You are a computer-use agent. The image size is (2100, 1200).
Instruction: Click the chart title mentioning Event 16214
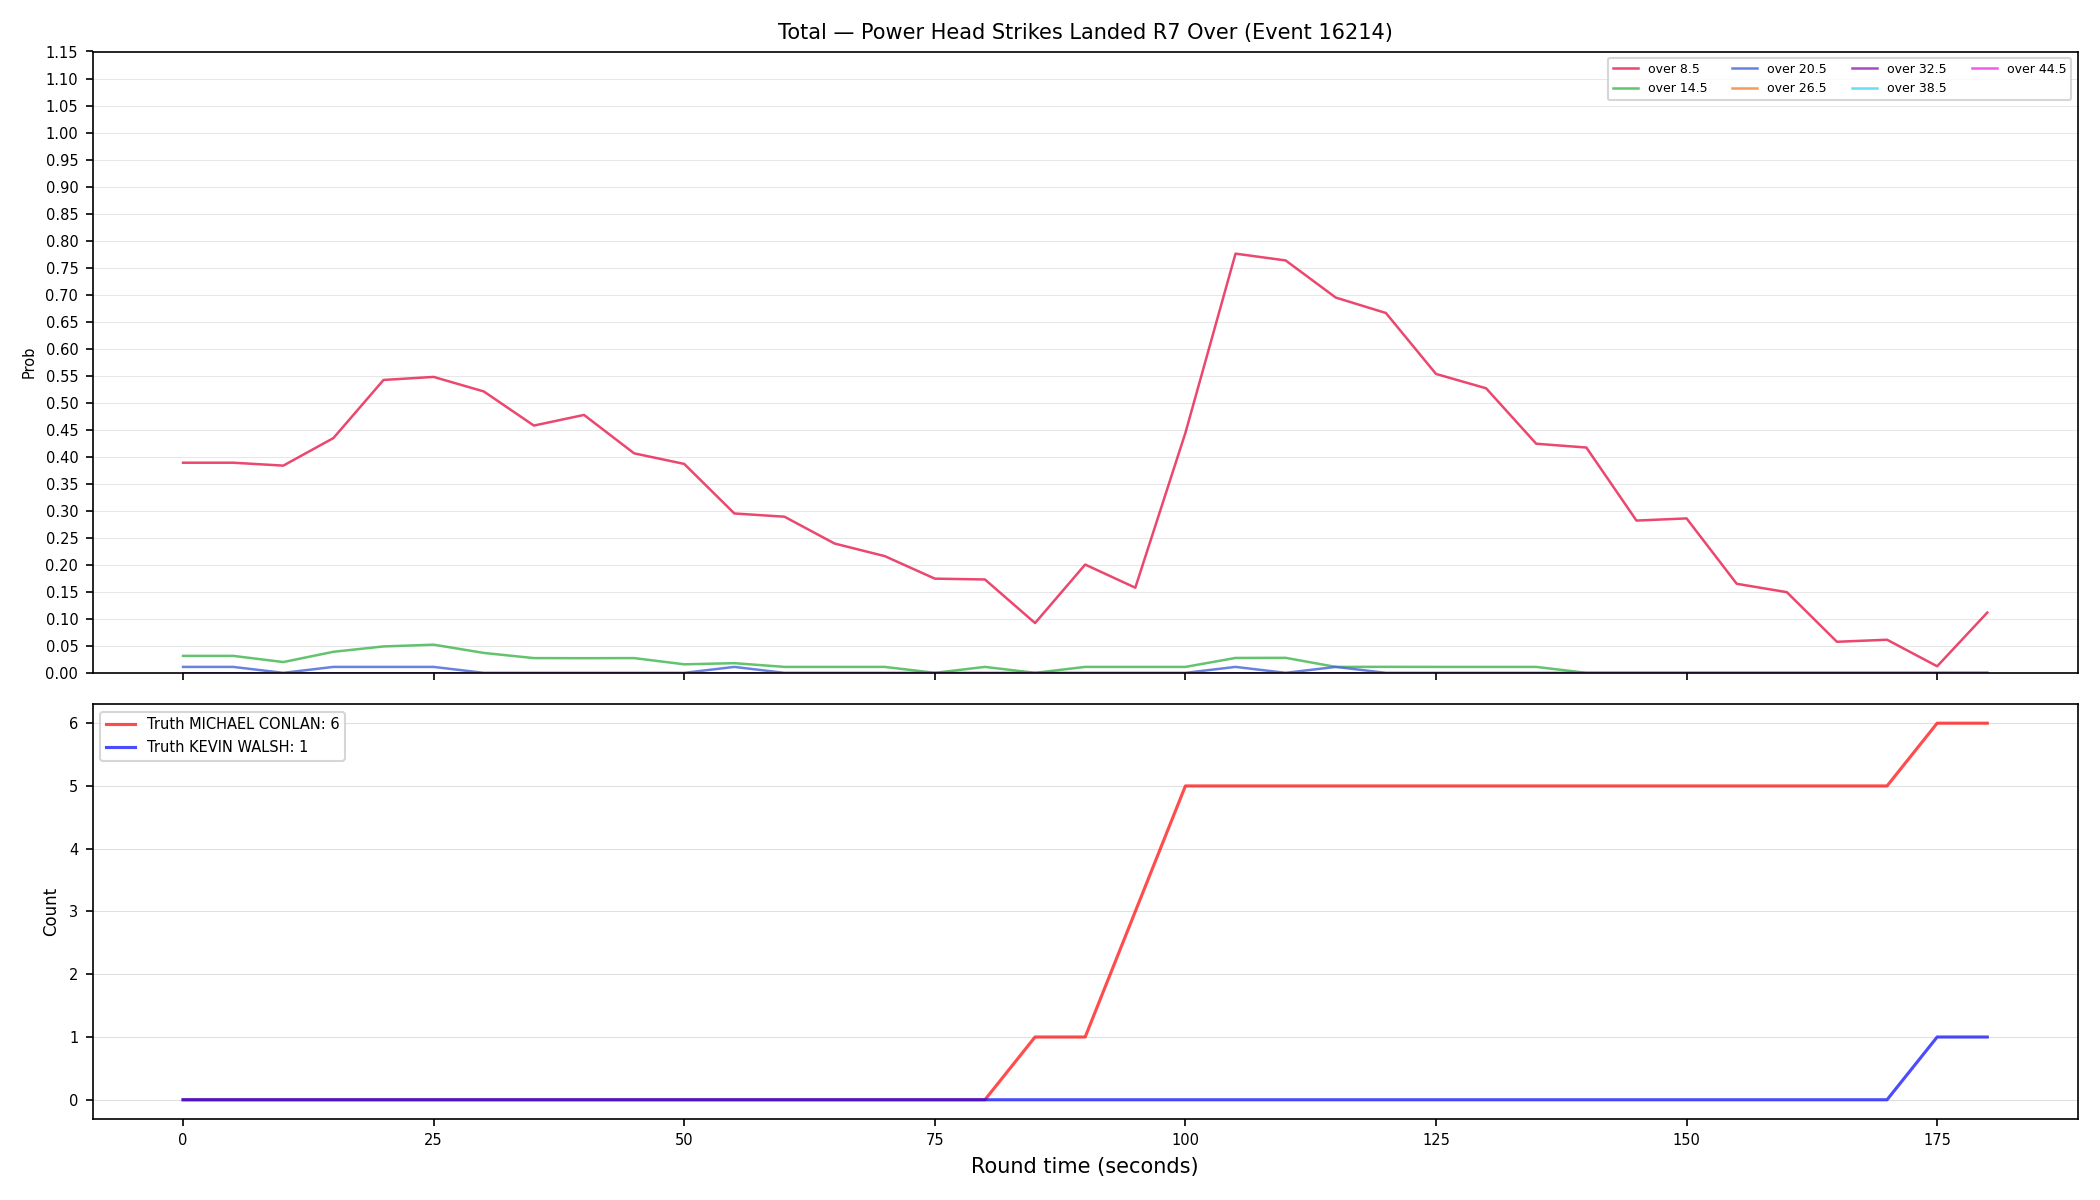tap(1085, 32)
